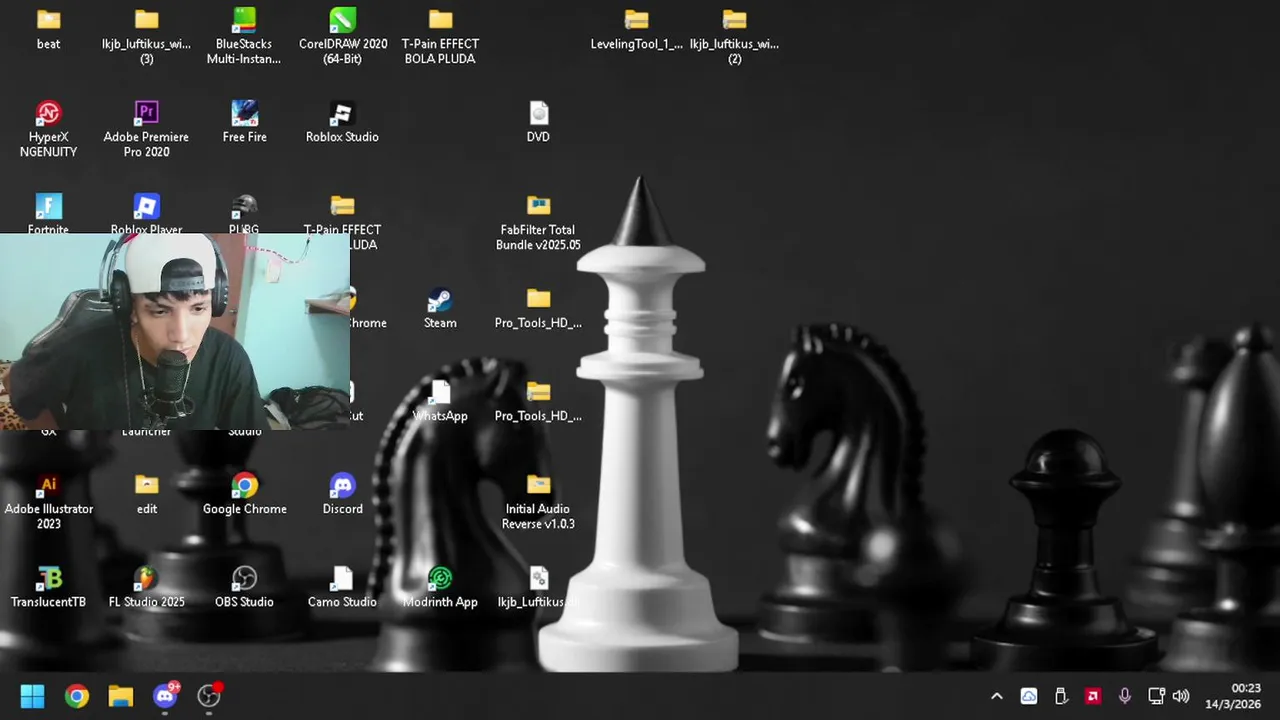Select Adobe Illustrator 2023 shortcut
Image resolution: width=1280 pixels, height=720 pixels.
48,502
